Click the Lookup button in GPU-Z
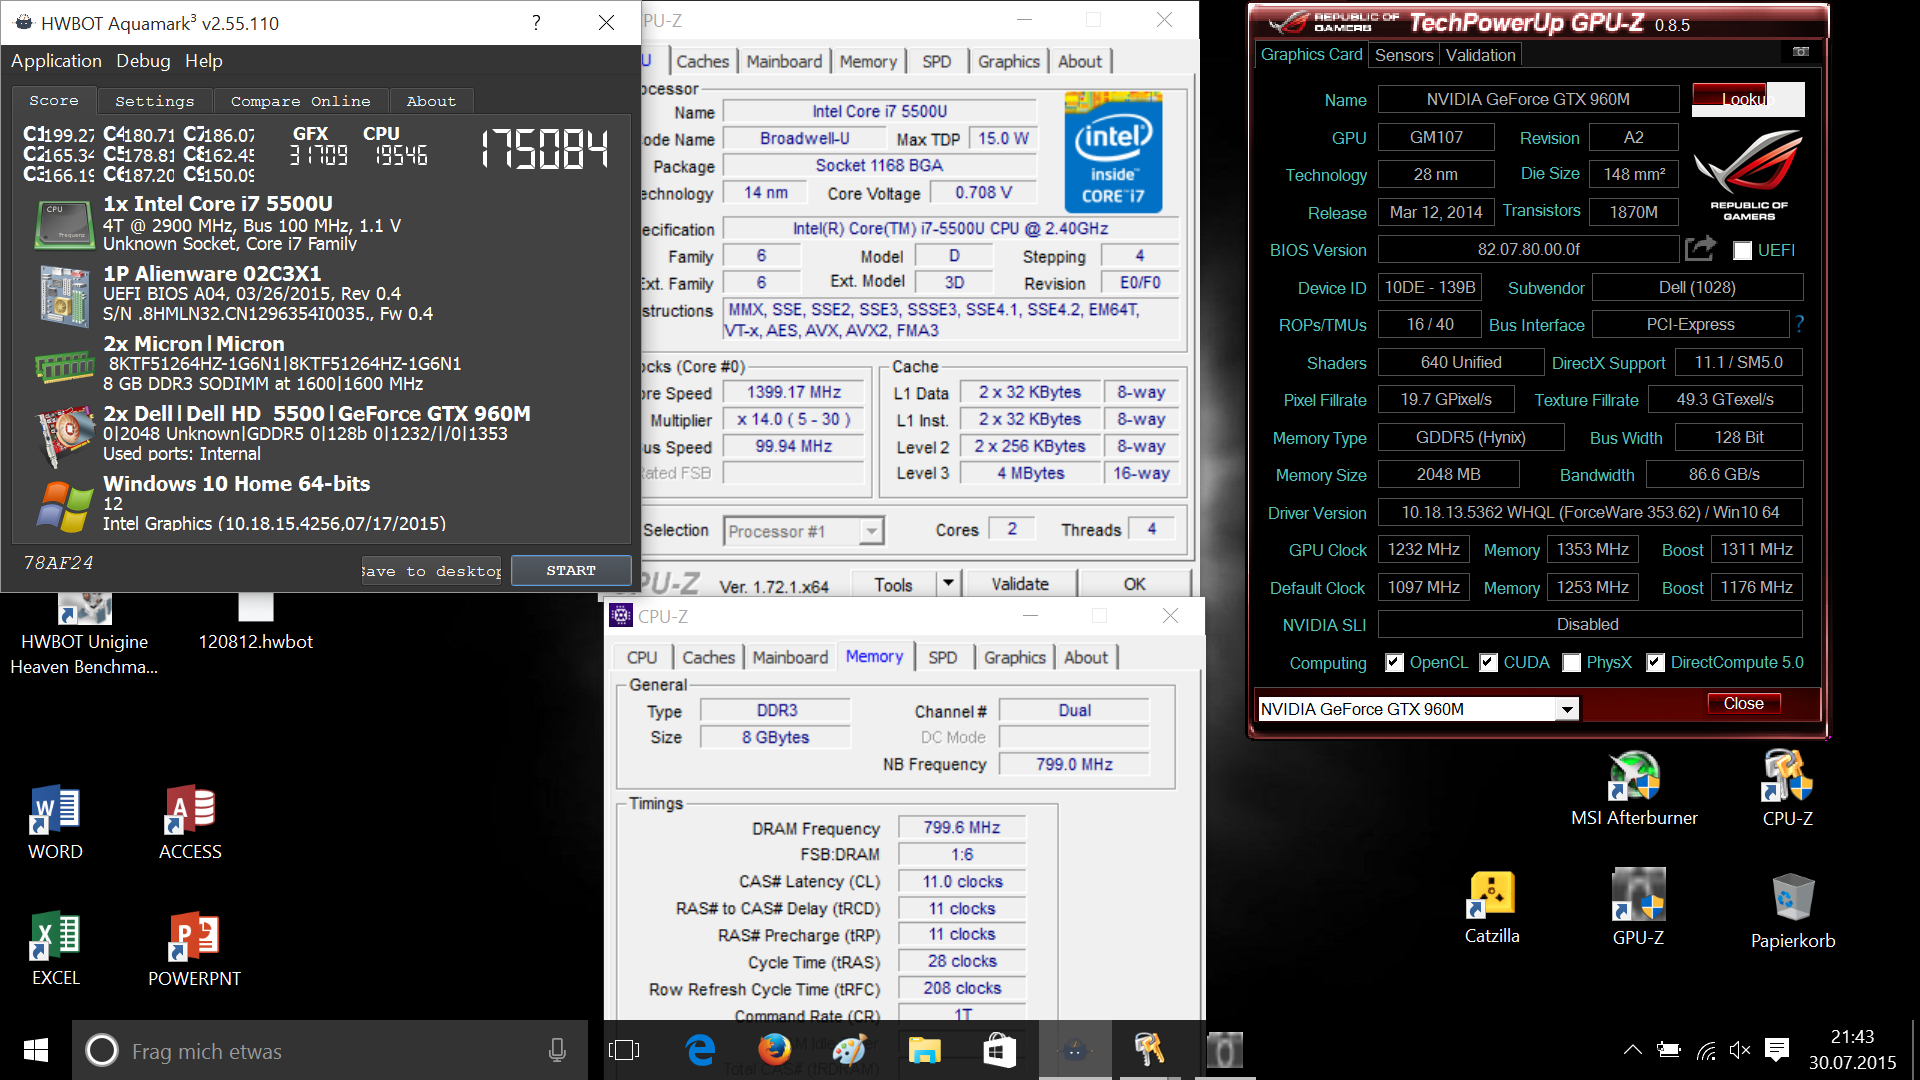1920x1080 pixels. coord(1748,99)
